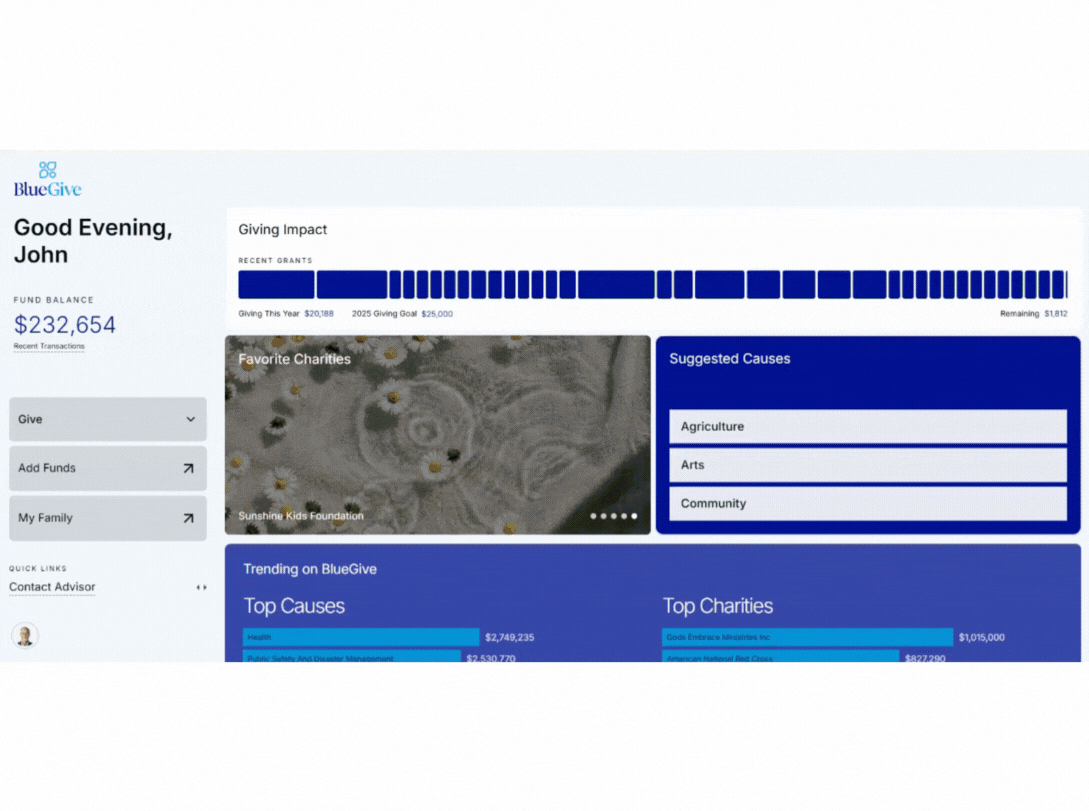Open the user profile avatar
The width and height of the screenshot is (1089, 811).
[x=25, y=635]
